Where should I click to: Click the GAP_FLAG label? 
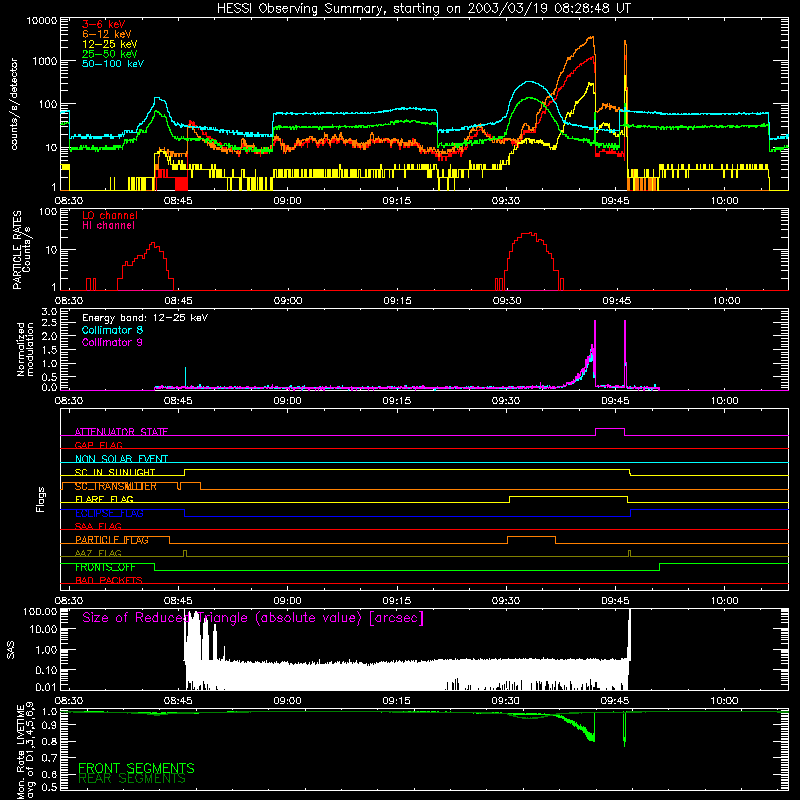pyautogui.click(x=98, y=445)
